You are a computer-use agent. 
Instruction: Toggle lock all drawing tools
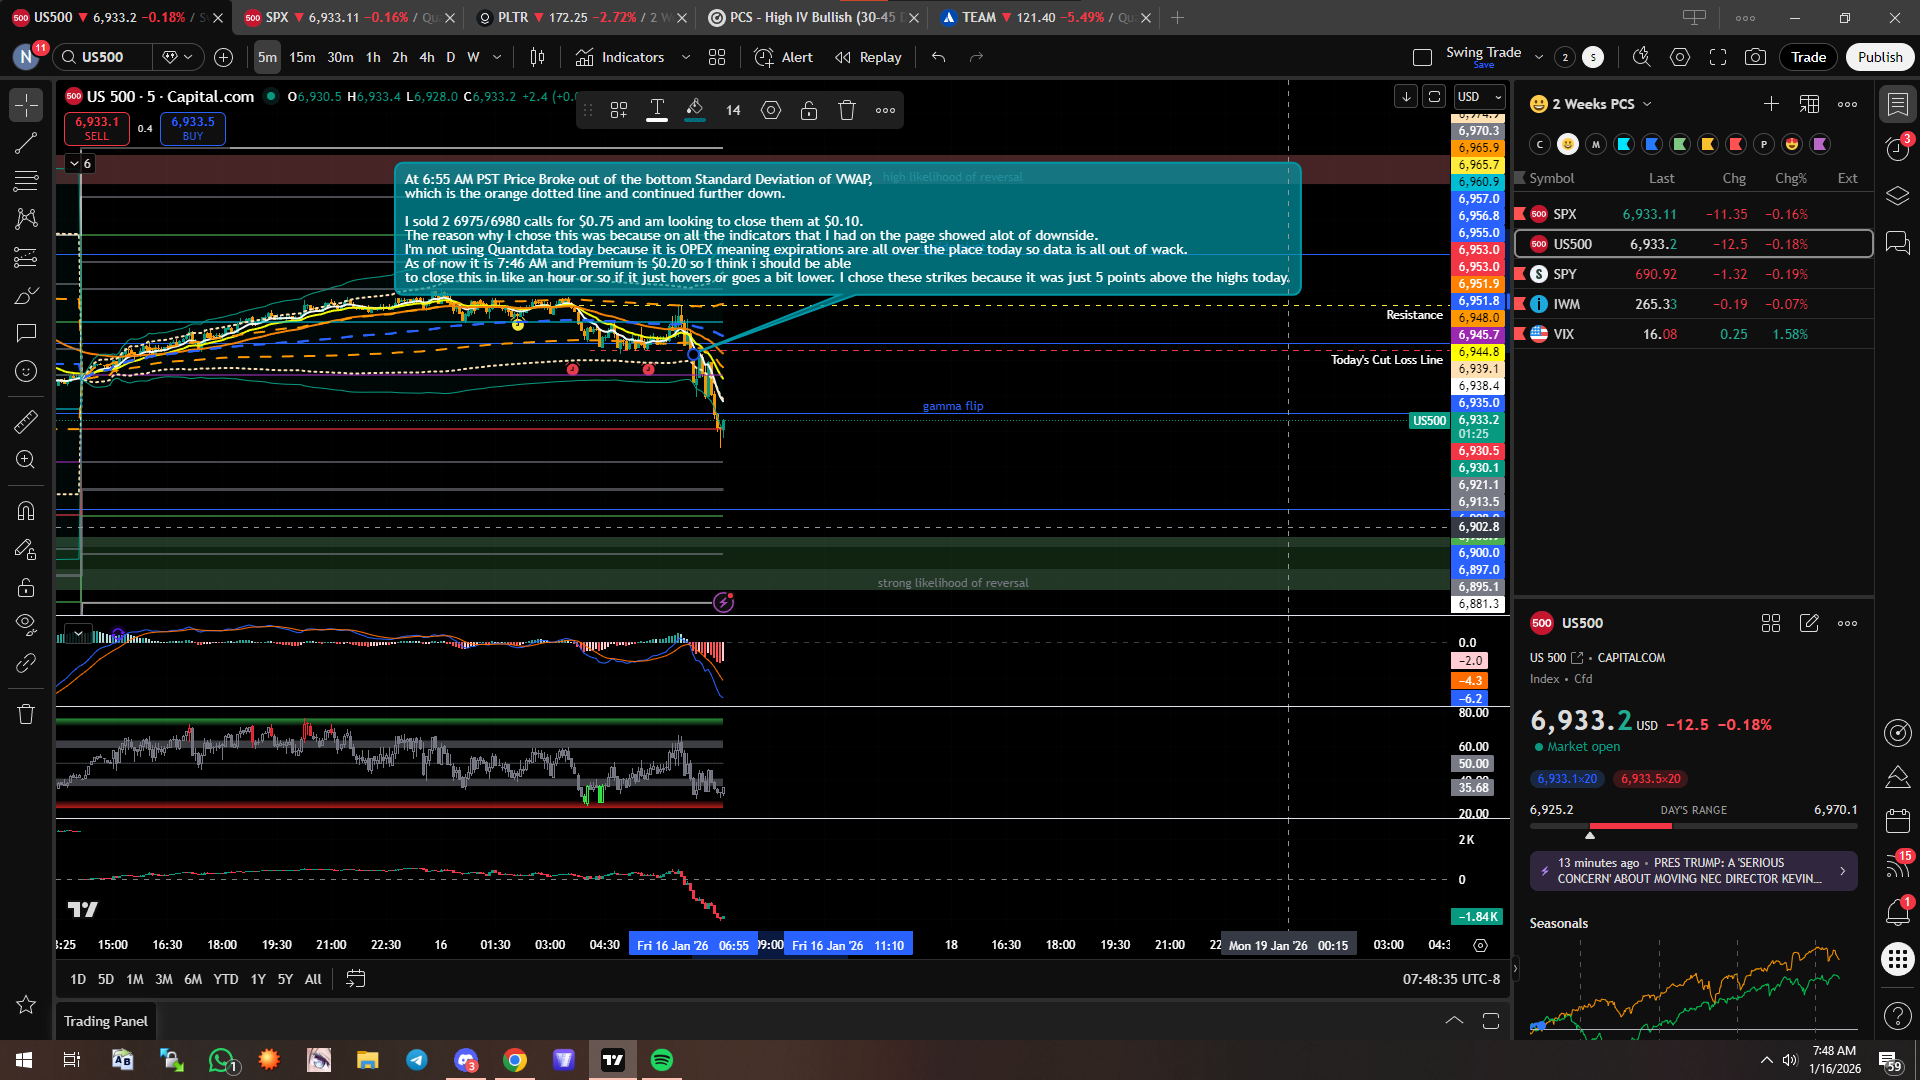[x=26, y=587]
